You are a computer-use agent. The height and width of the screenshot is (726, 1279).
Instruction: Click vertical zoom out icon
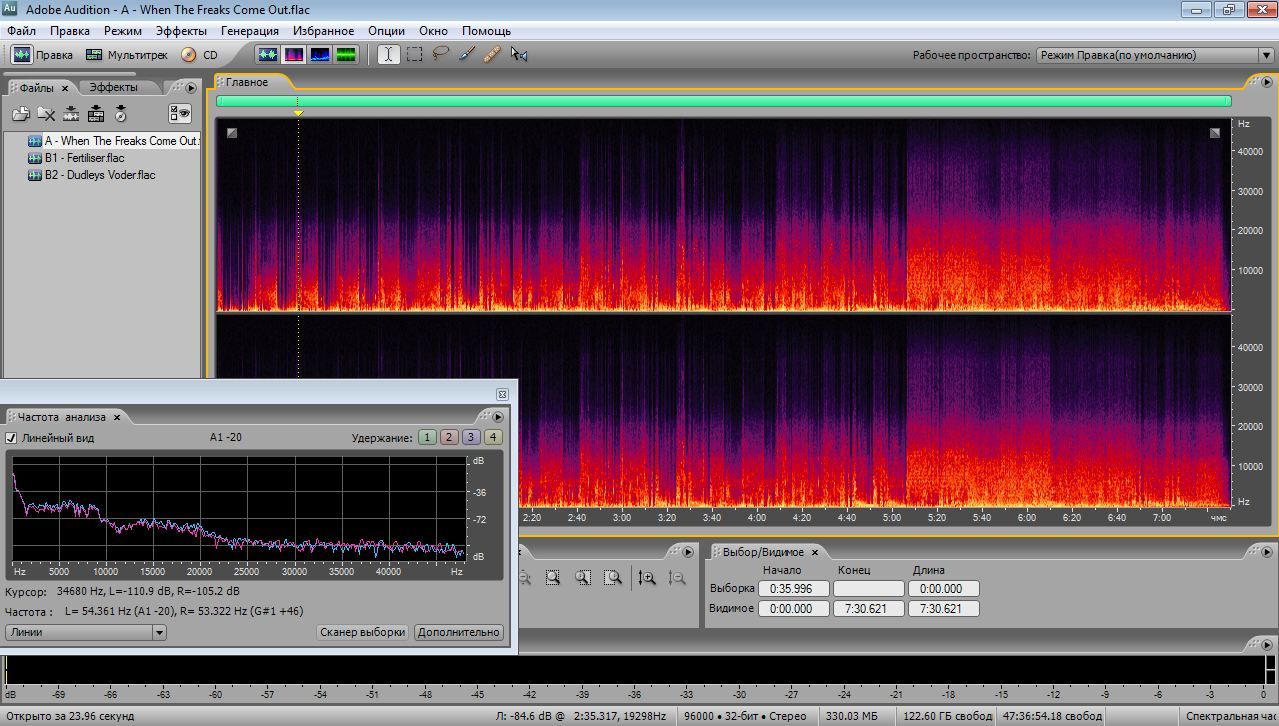click(x=677, y=578)
